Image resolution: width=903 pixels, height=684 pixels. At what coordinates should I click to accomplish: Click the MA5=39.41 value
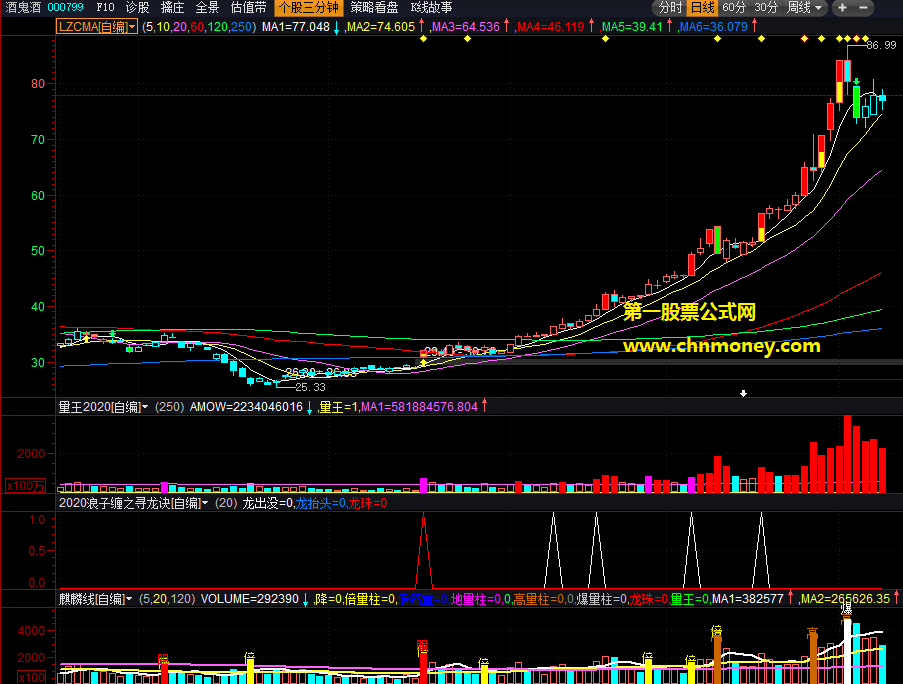pos(632,26)
